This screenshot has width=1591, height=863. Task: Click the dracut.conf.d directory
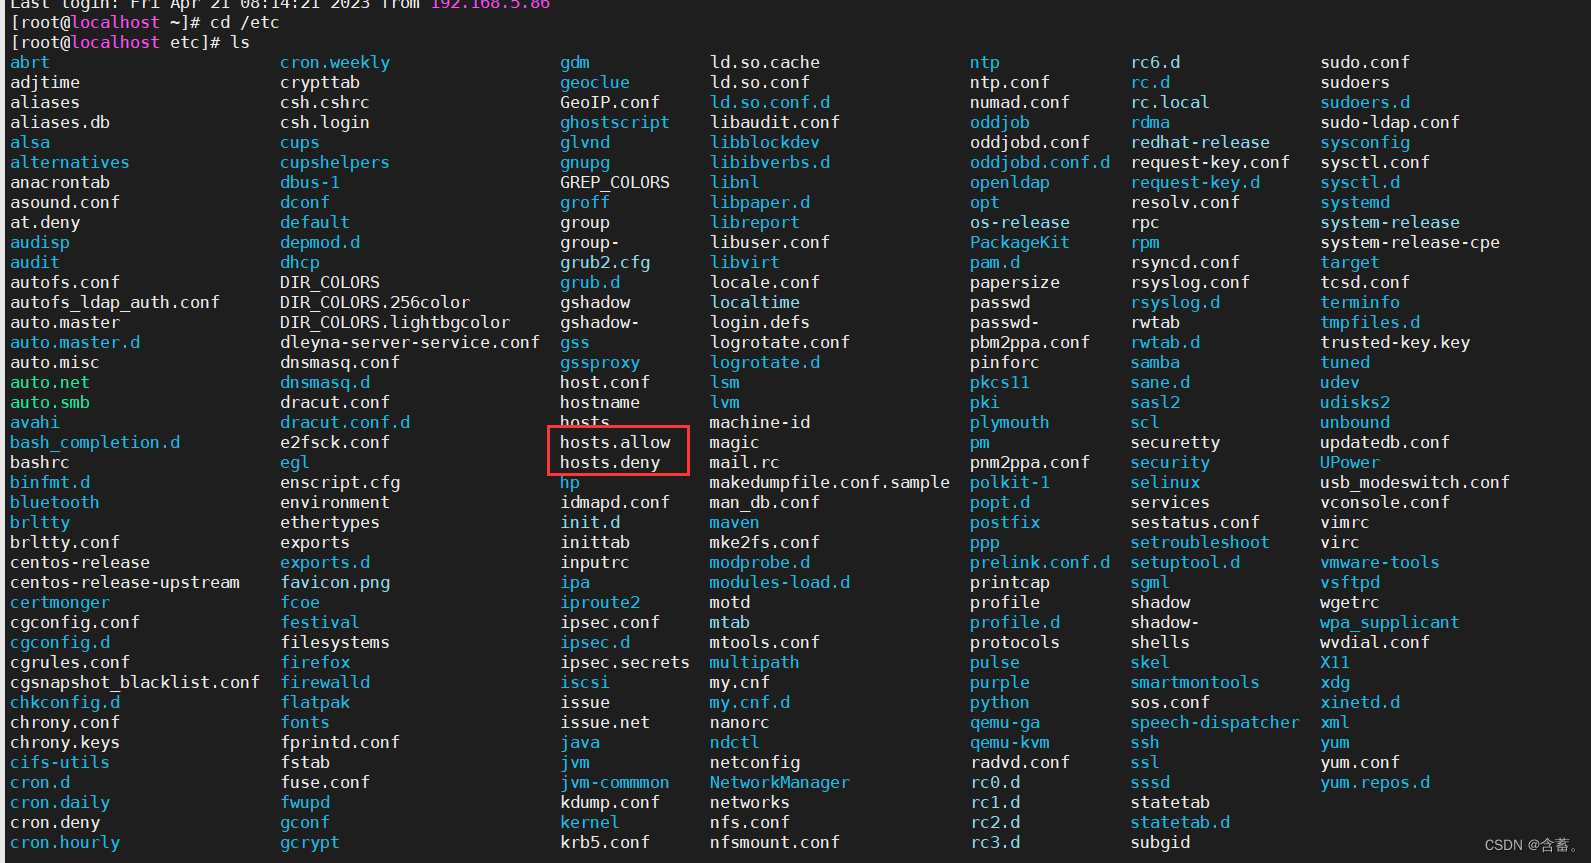point(345,422)
